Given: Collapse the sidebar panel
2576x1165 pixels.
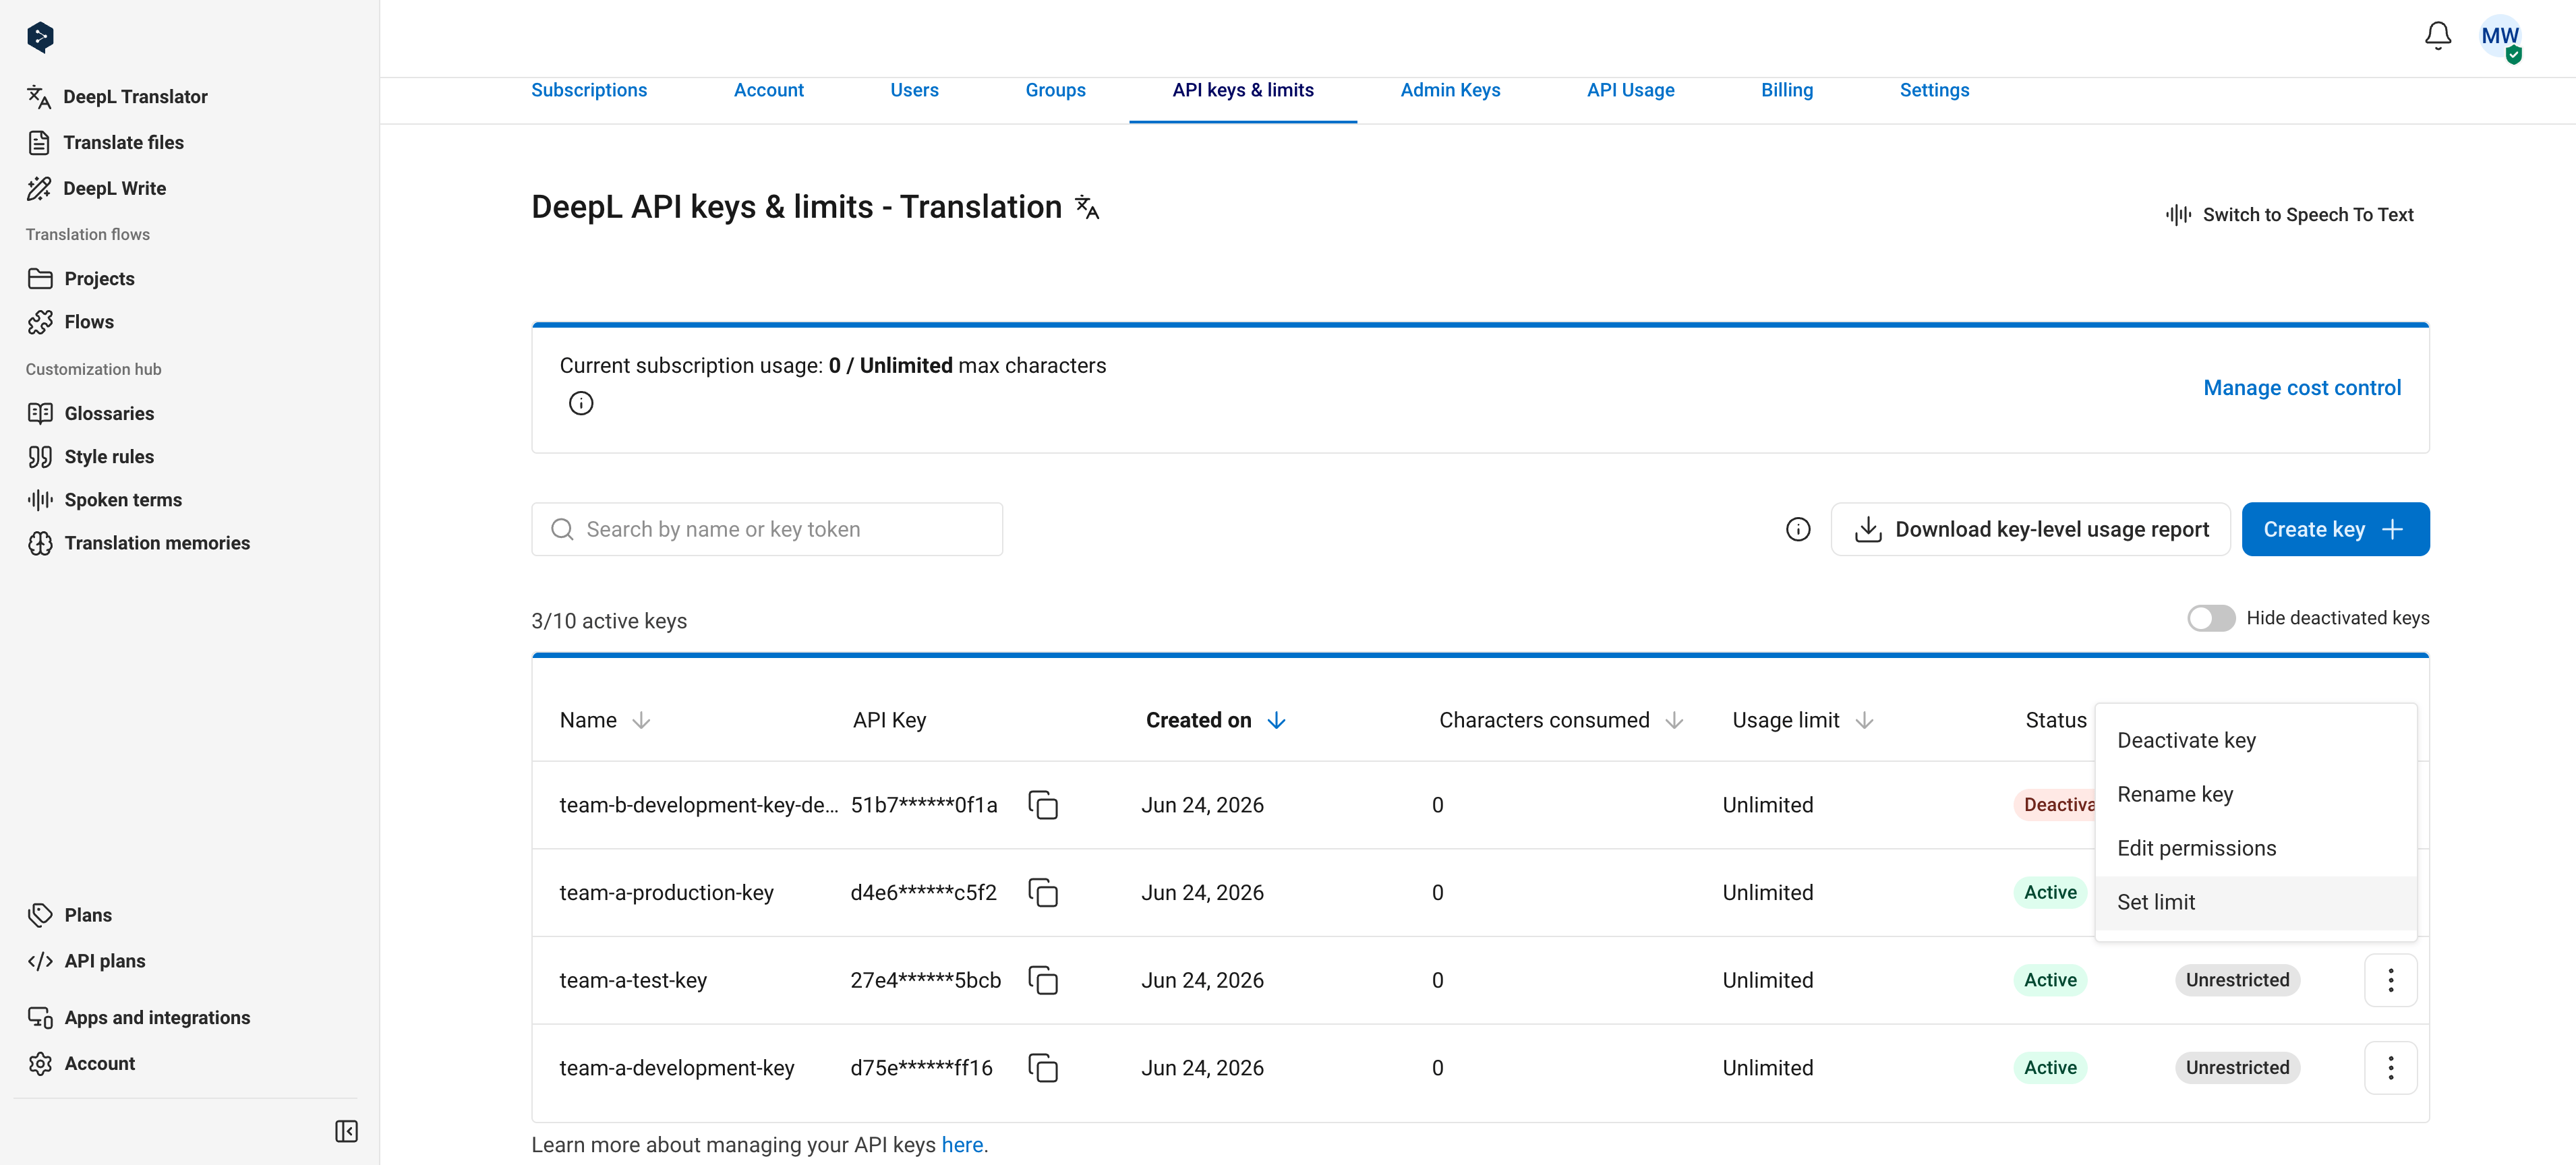Looking at the screenshot, I should (346, 1131).
